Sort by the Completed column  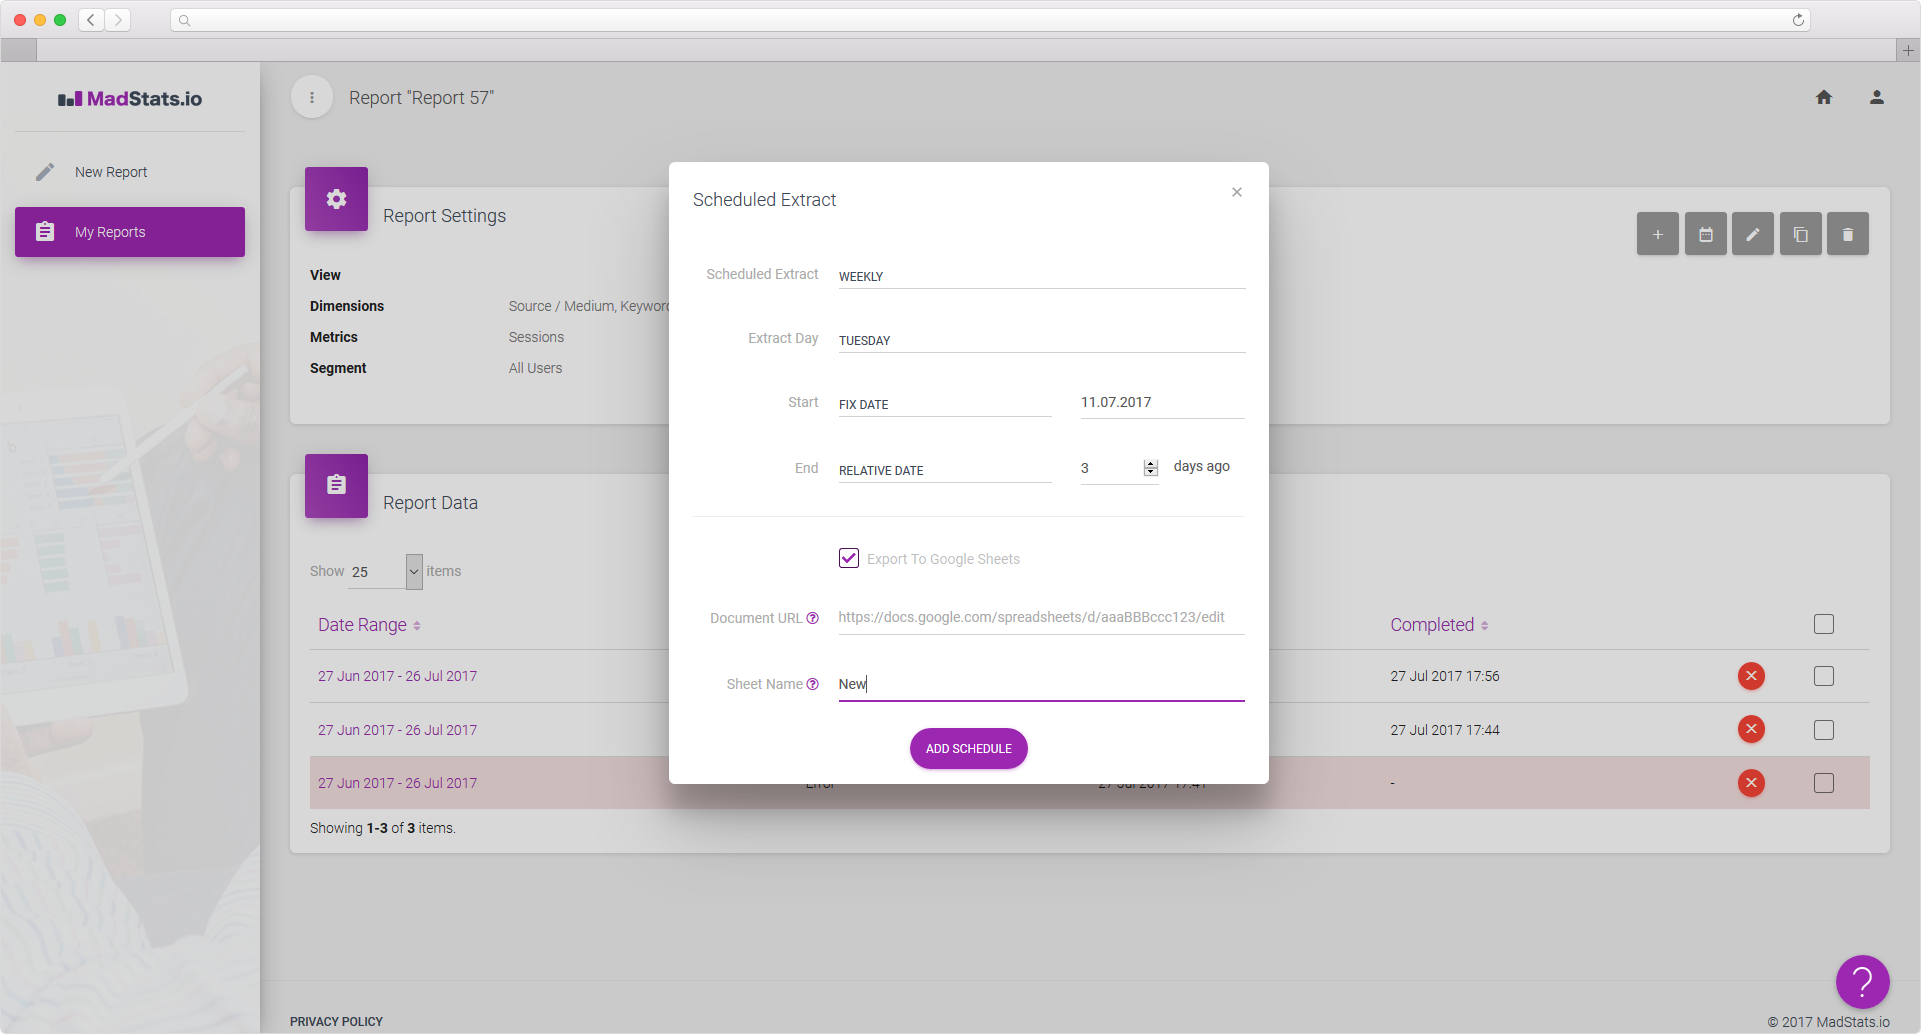1439,625
